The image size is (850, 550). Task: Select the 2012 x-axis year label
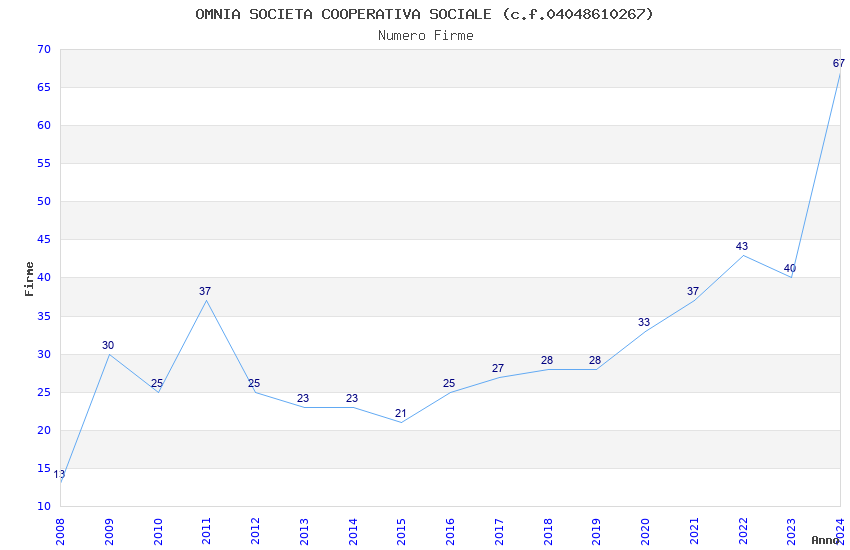[255, 530]
